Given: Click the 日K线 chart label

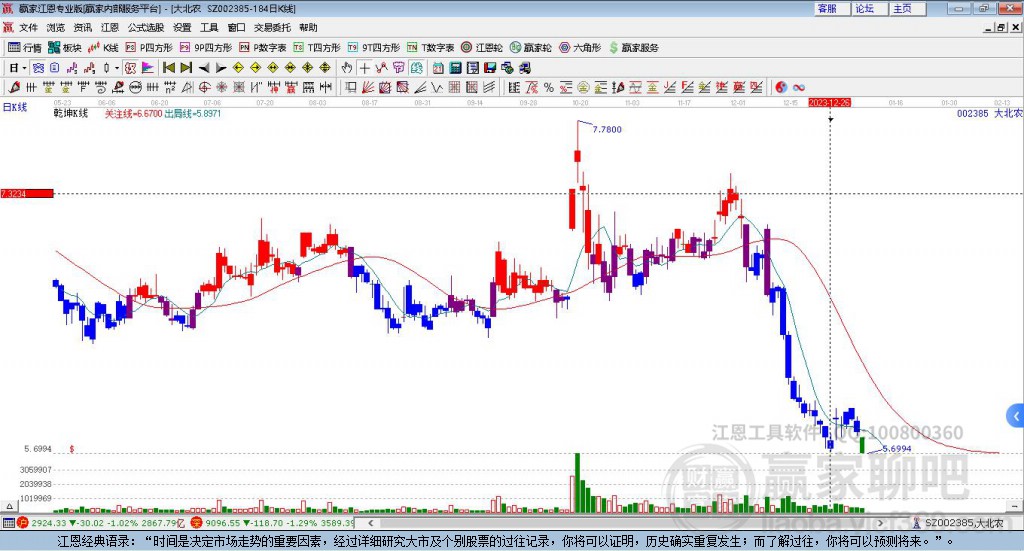Looking at the screenshot, I should 14,108.
